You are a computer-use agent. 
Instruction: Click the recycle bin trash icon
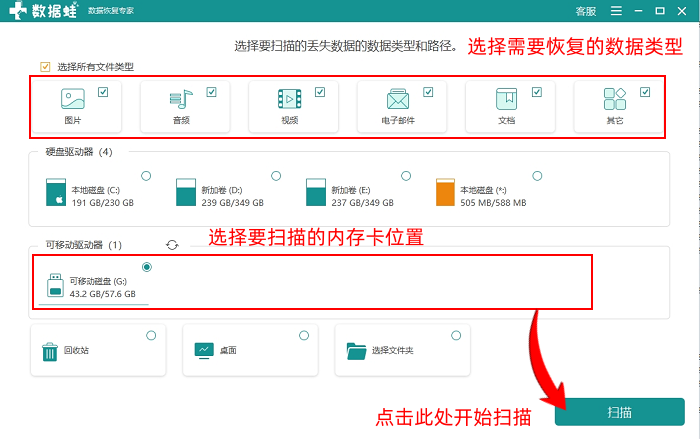(50, 351)
